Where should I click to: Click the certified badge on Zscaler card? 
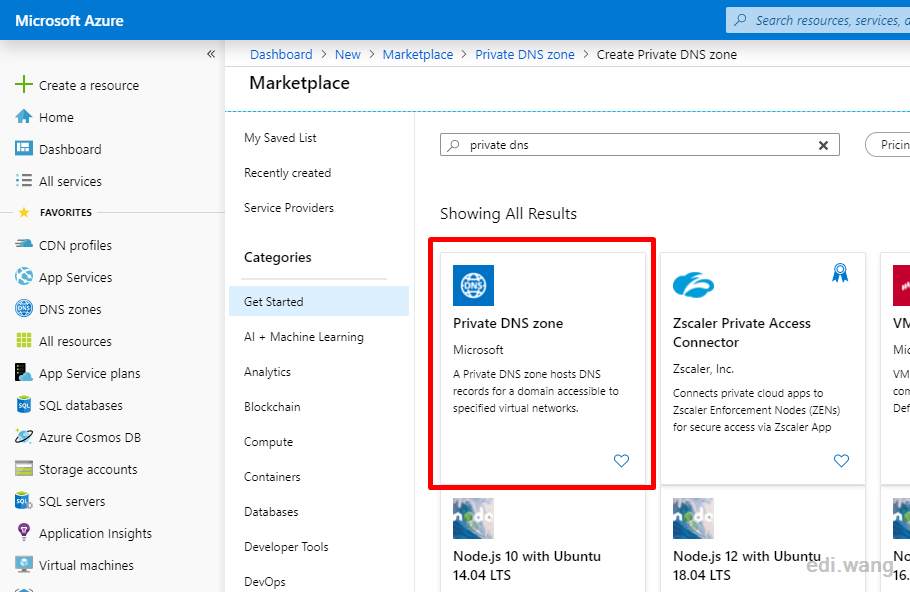(x=840, y=273)
